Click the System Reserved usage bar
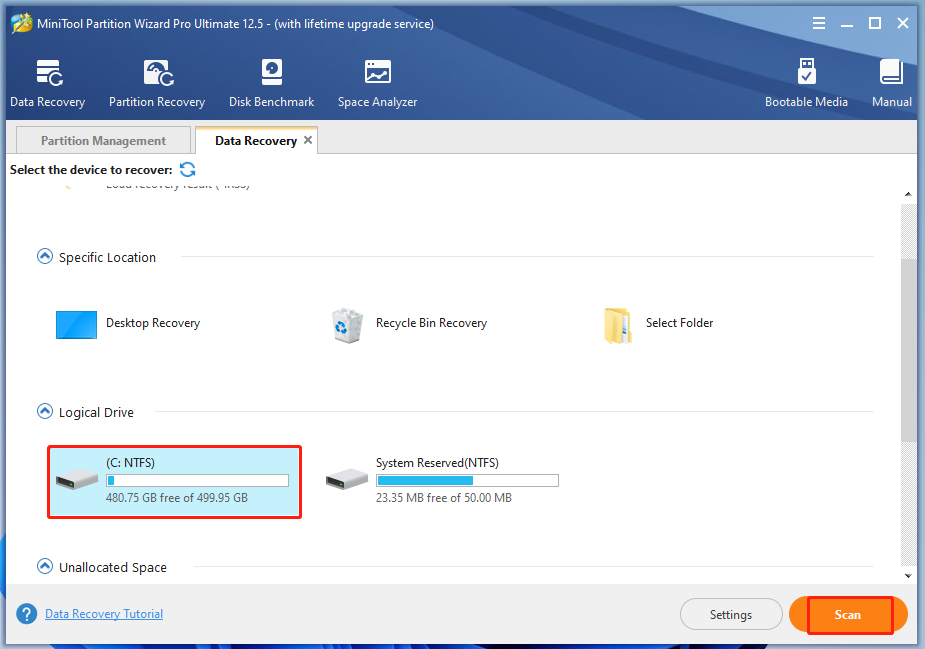 pyautogui.click(x=467, y=480)
